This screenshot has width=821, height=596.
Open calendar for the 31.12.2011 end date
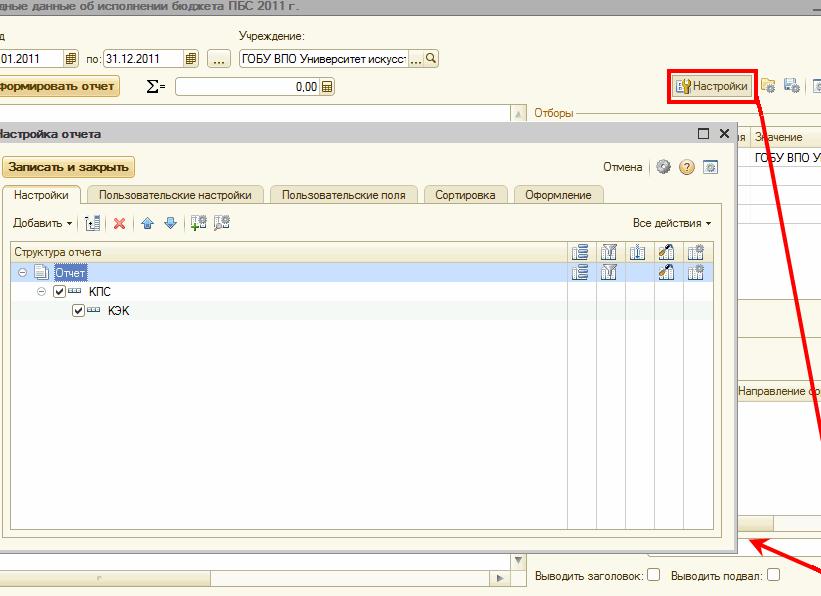pos(191,59)
